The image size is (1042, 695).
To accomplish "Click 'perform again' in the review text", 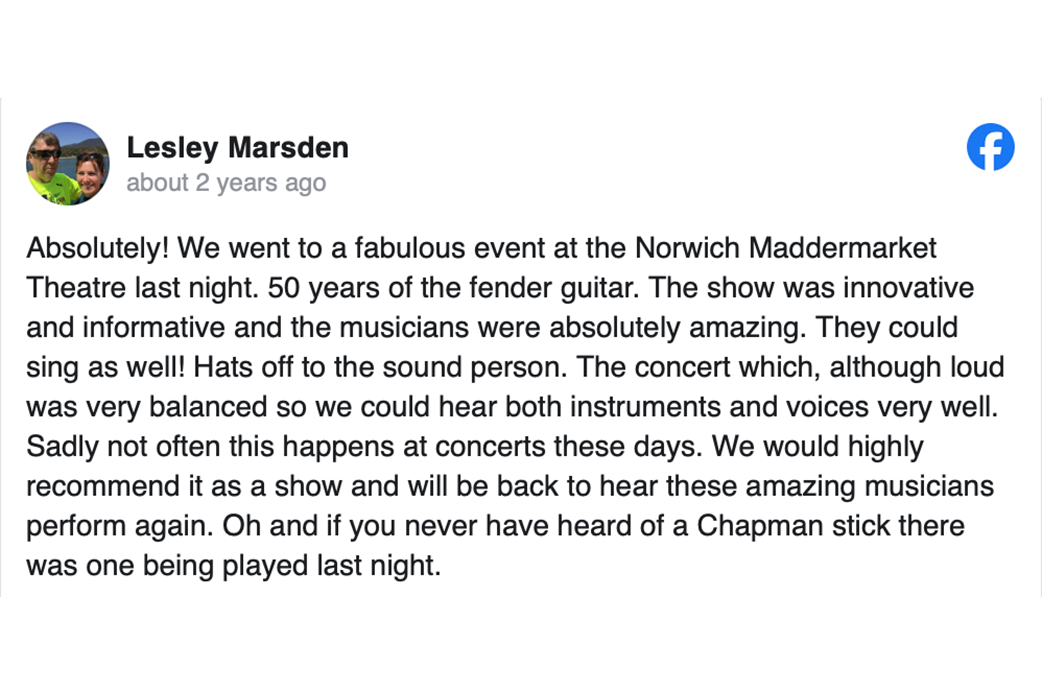I will (x=113, y=525).
